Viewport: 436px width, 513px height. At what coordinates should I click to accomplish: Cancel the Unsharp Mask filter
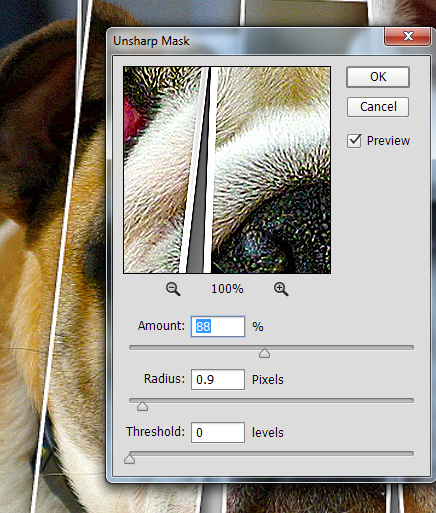coord(378,107)
